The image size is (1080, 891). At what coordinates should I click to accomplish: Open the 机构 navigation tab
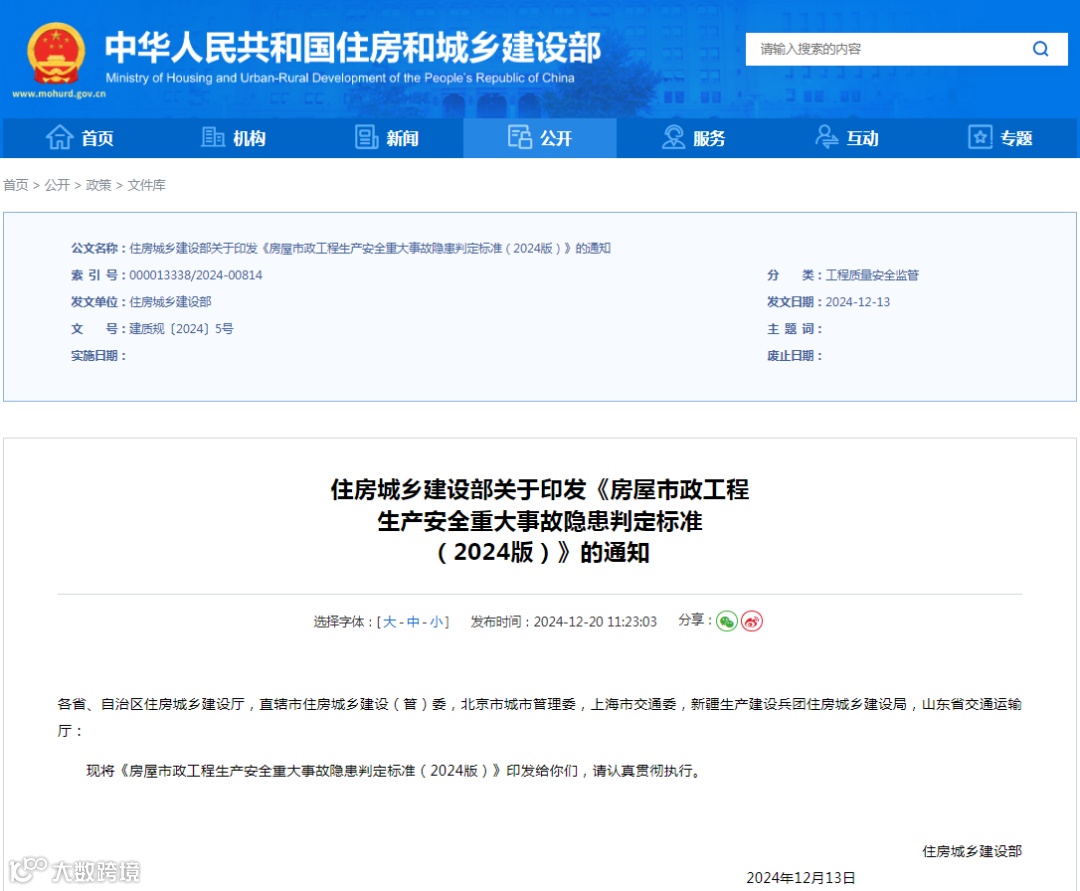(233, 138)
